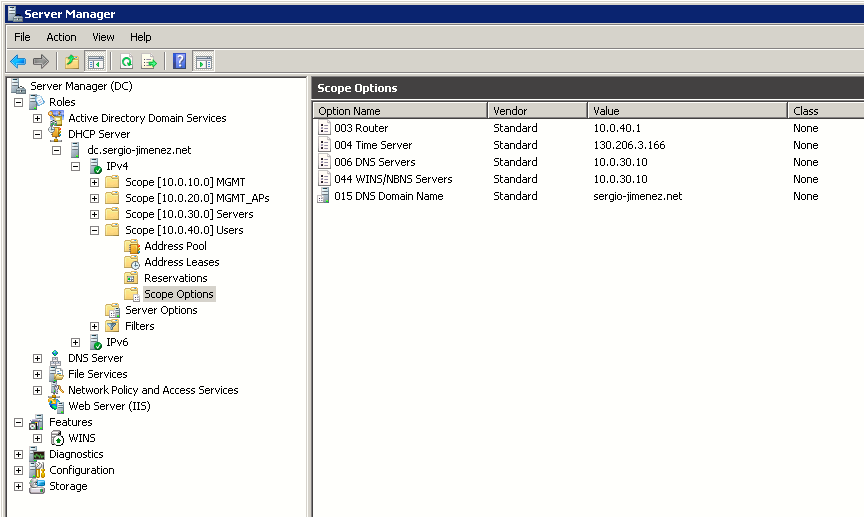This screenshot has height=517, width=864.
Task: Collapse the DHCP Server node
Action: (37, 134)
